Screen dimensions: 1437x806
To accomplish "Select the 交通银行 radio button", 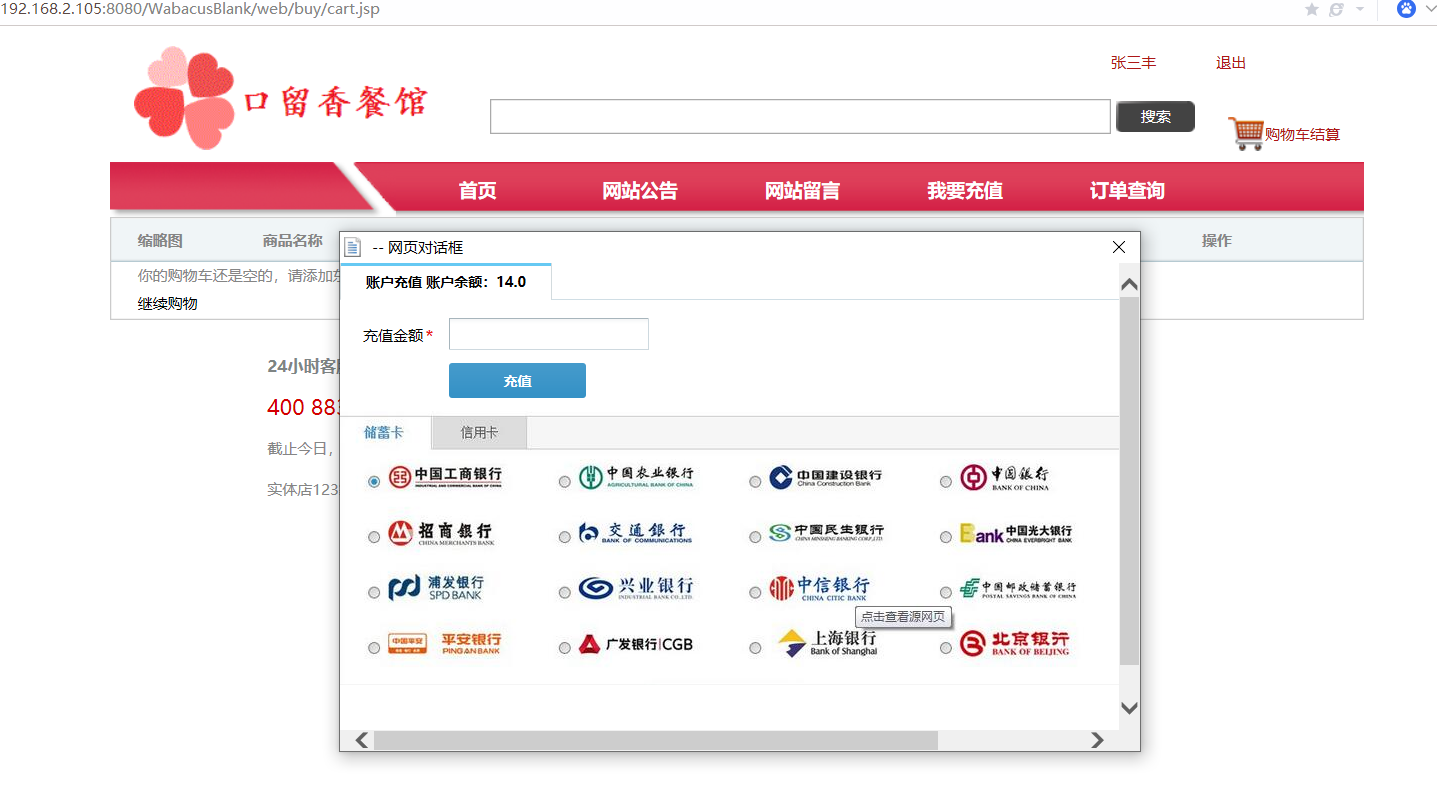I will pos(565,537).
